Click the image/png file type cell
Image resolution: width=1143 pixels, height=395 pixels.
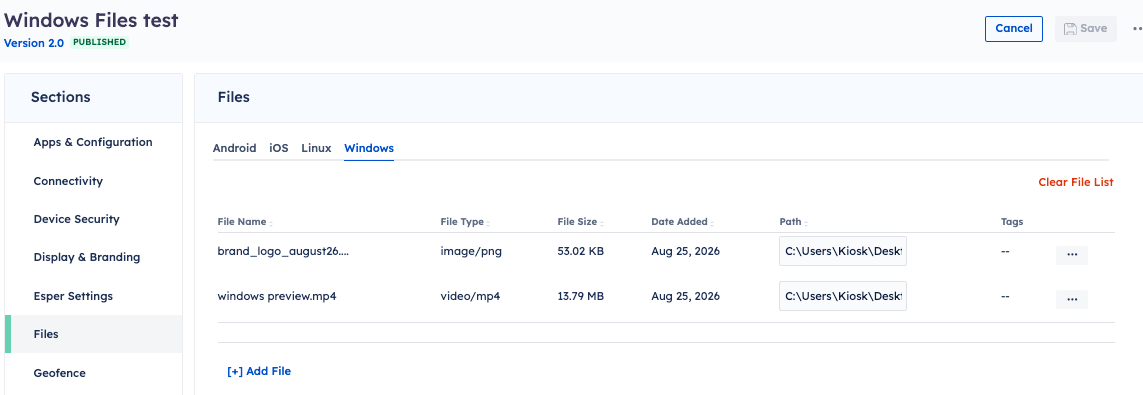(x=471, y=251)
